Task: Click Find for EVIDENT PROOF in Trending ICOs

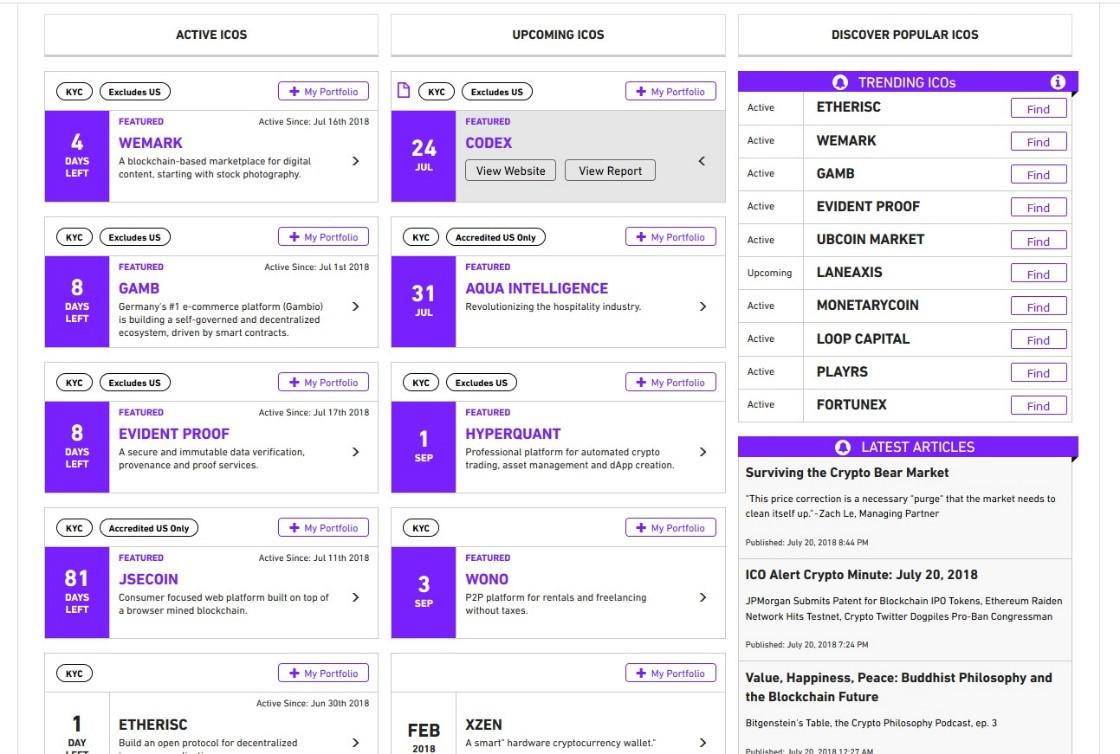Action: click(1039, 207)
